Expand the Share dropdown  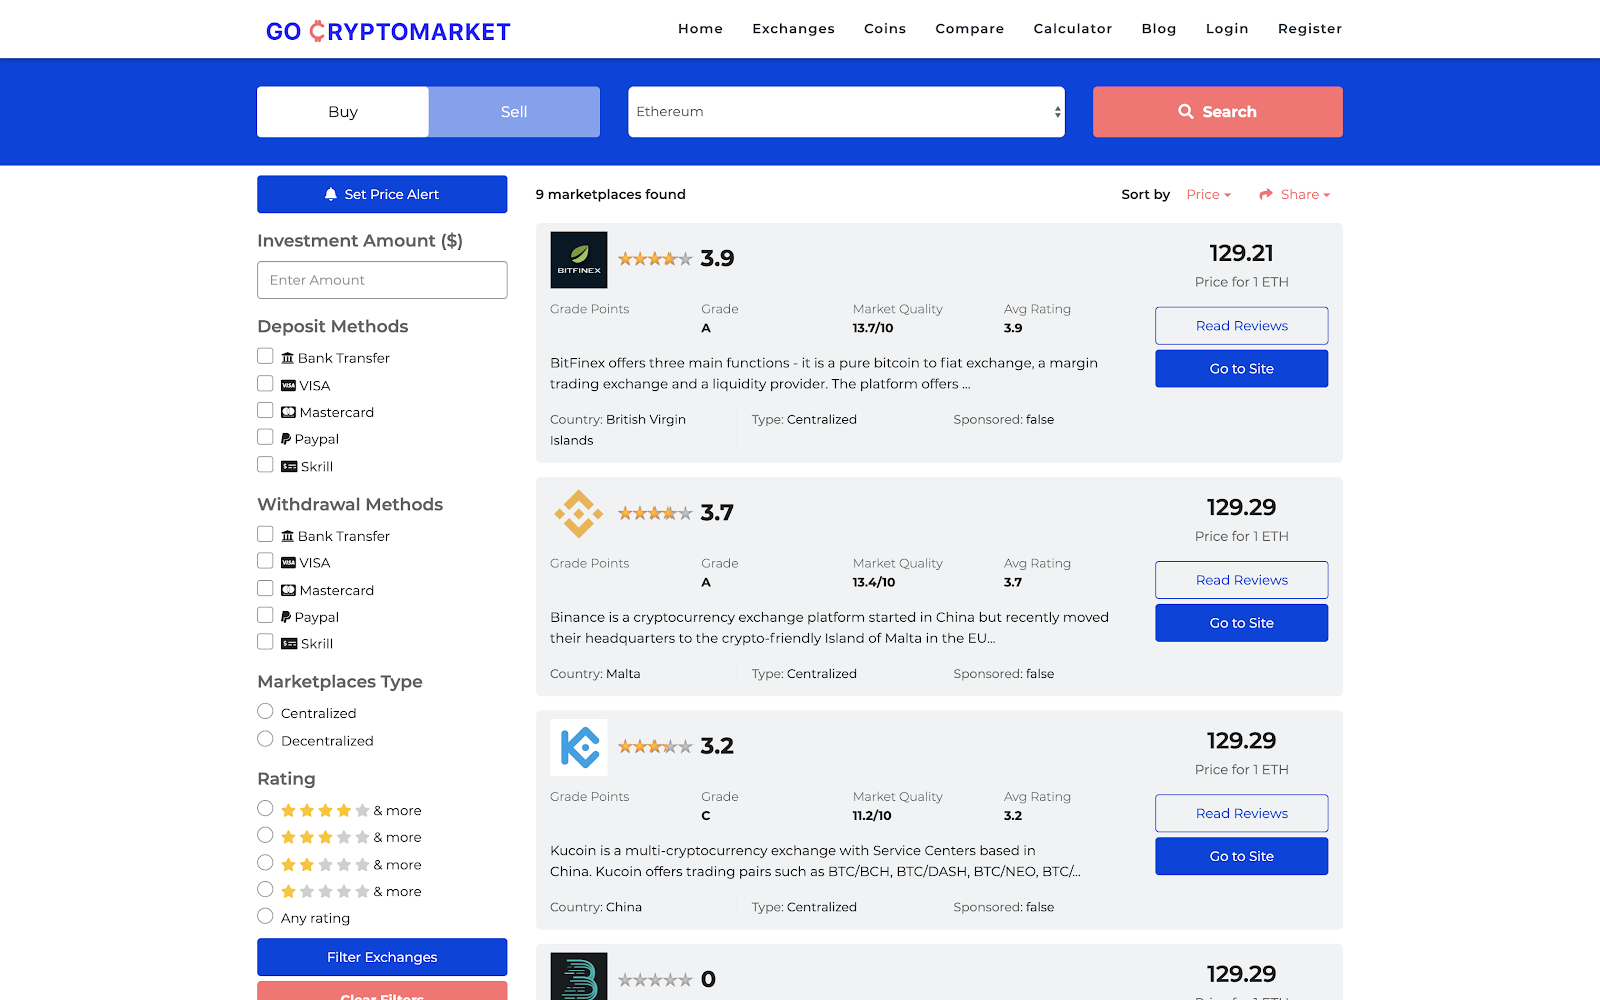(x=1295, y=194)
